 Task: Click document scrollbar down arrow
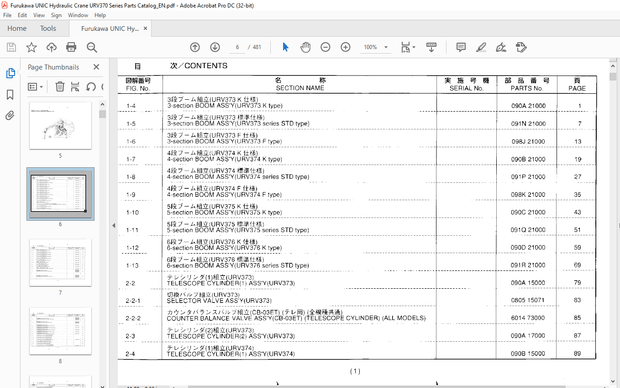click(613, 382)
